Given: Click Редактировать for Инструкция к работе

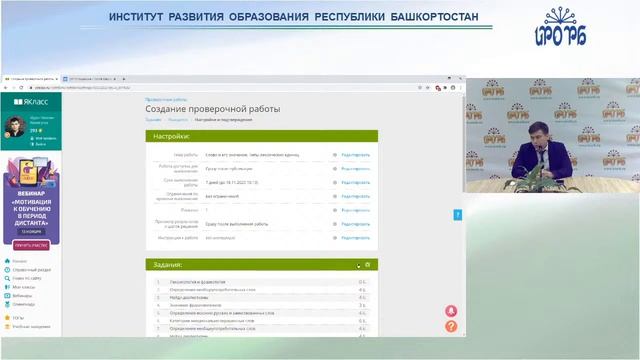Looking at the screenshot, I should (x=356, y=238).
